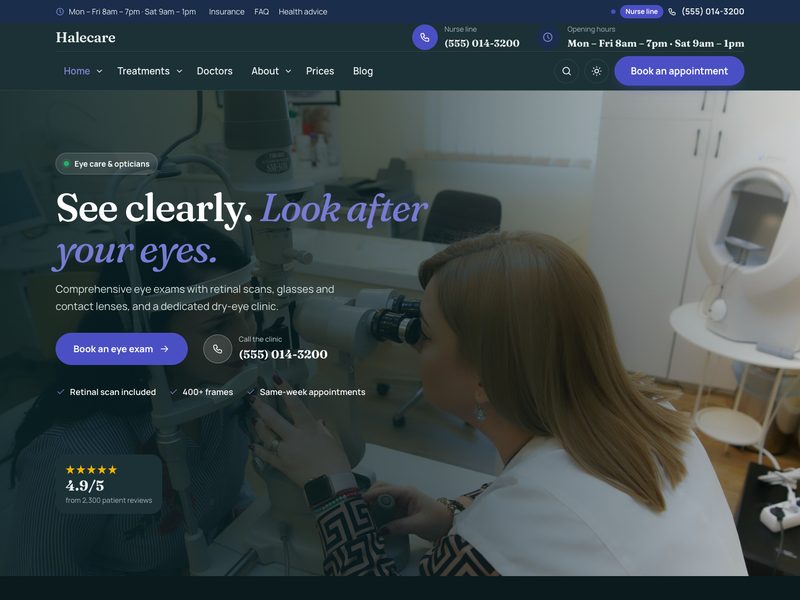The width and height of the screenshot is (800, 600).
Task: Open the Health advice link
Action: [303, 11]
